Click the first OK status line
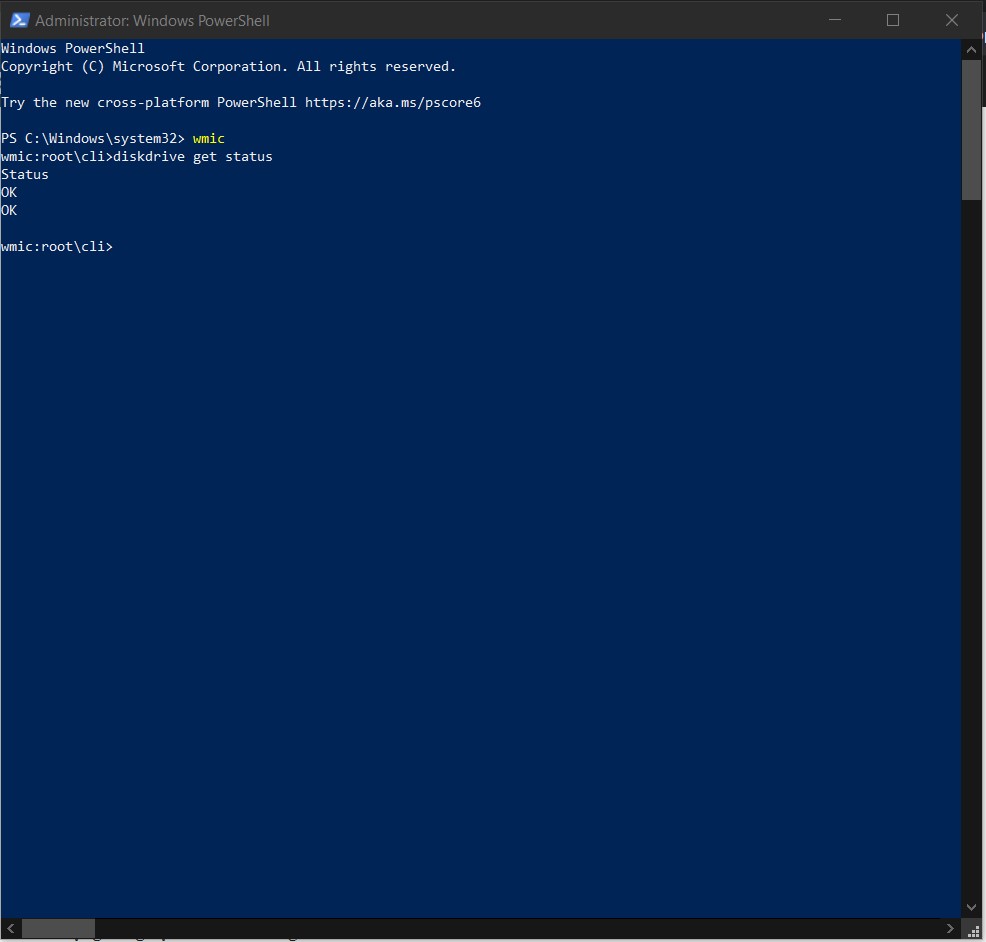 pyautogui.click(x=9, y=192)
